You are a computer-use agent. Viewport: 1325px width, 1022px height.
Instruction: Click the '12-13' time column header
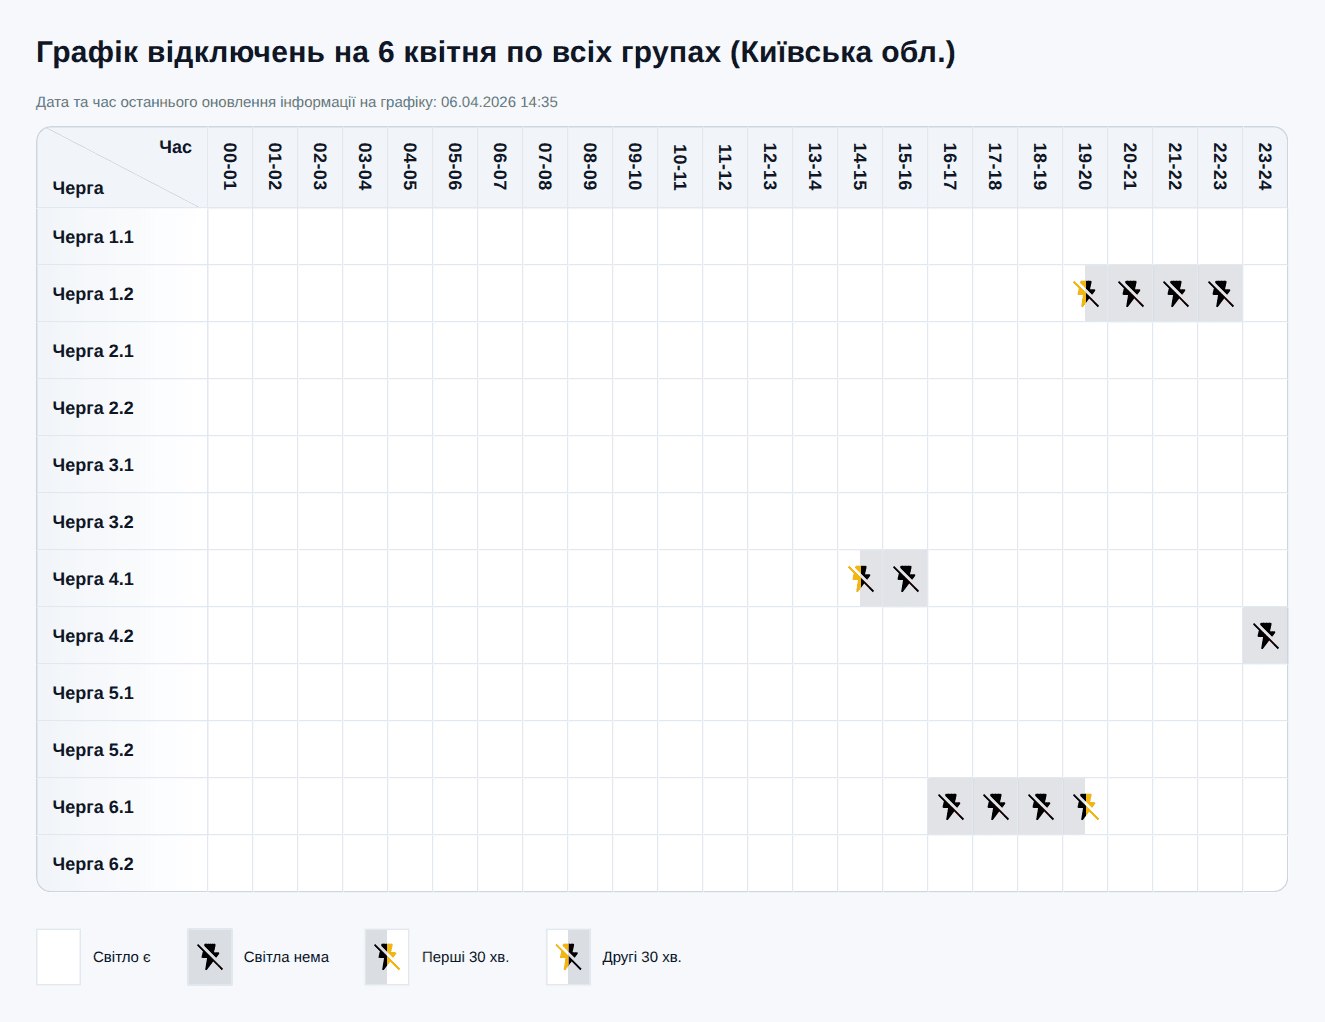tap(769, 166)
